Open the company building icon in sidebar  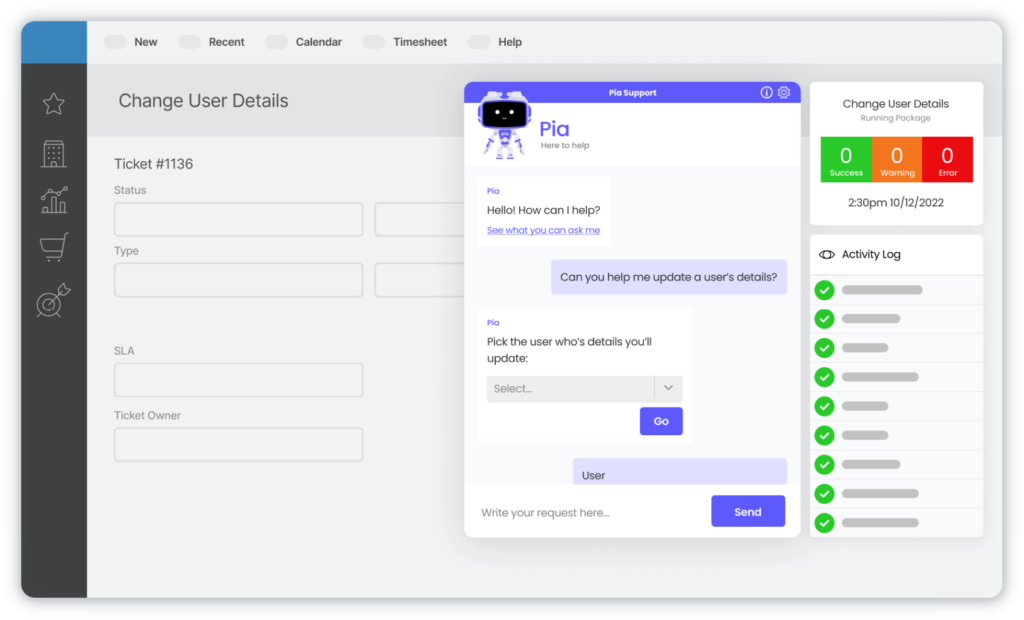54,154
